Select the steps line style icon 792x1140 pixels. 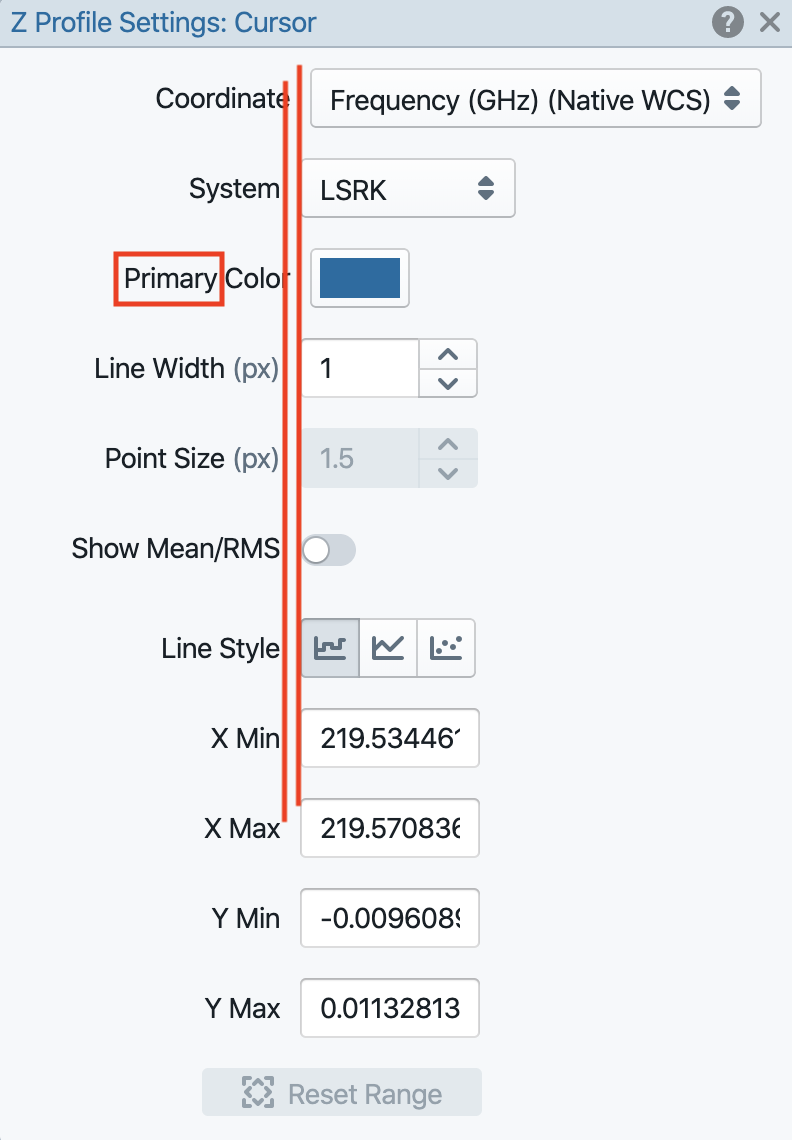point(330,647)
